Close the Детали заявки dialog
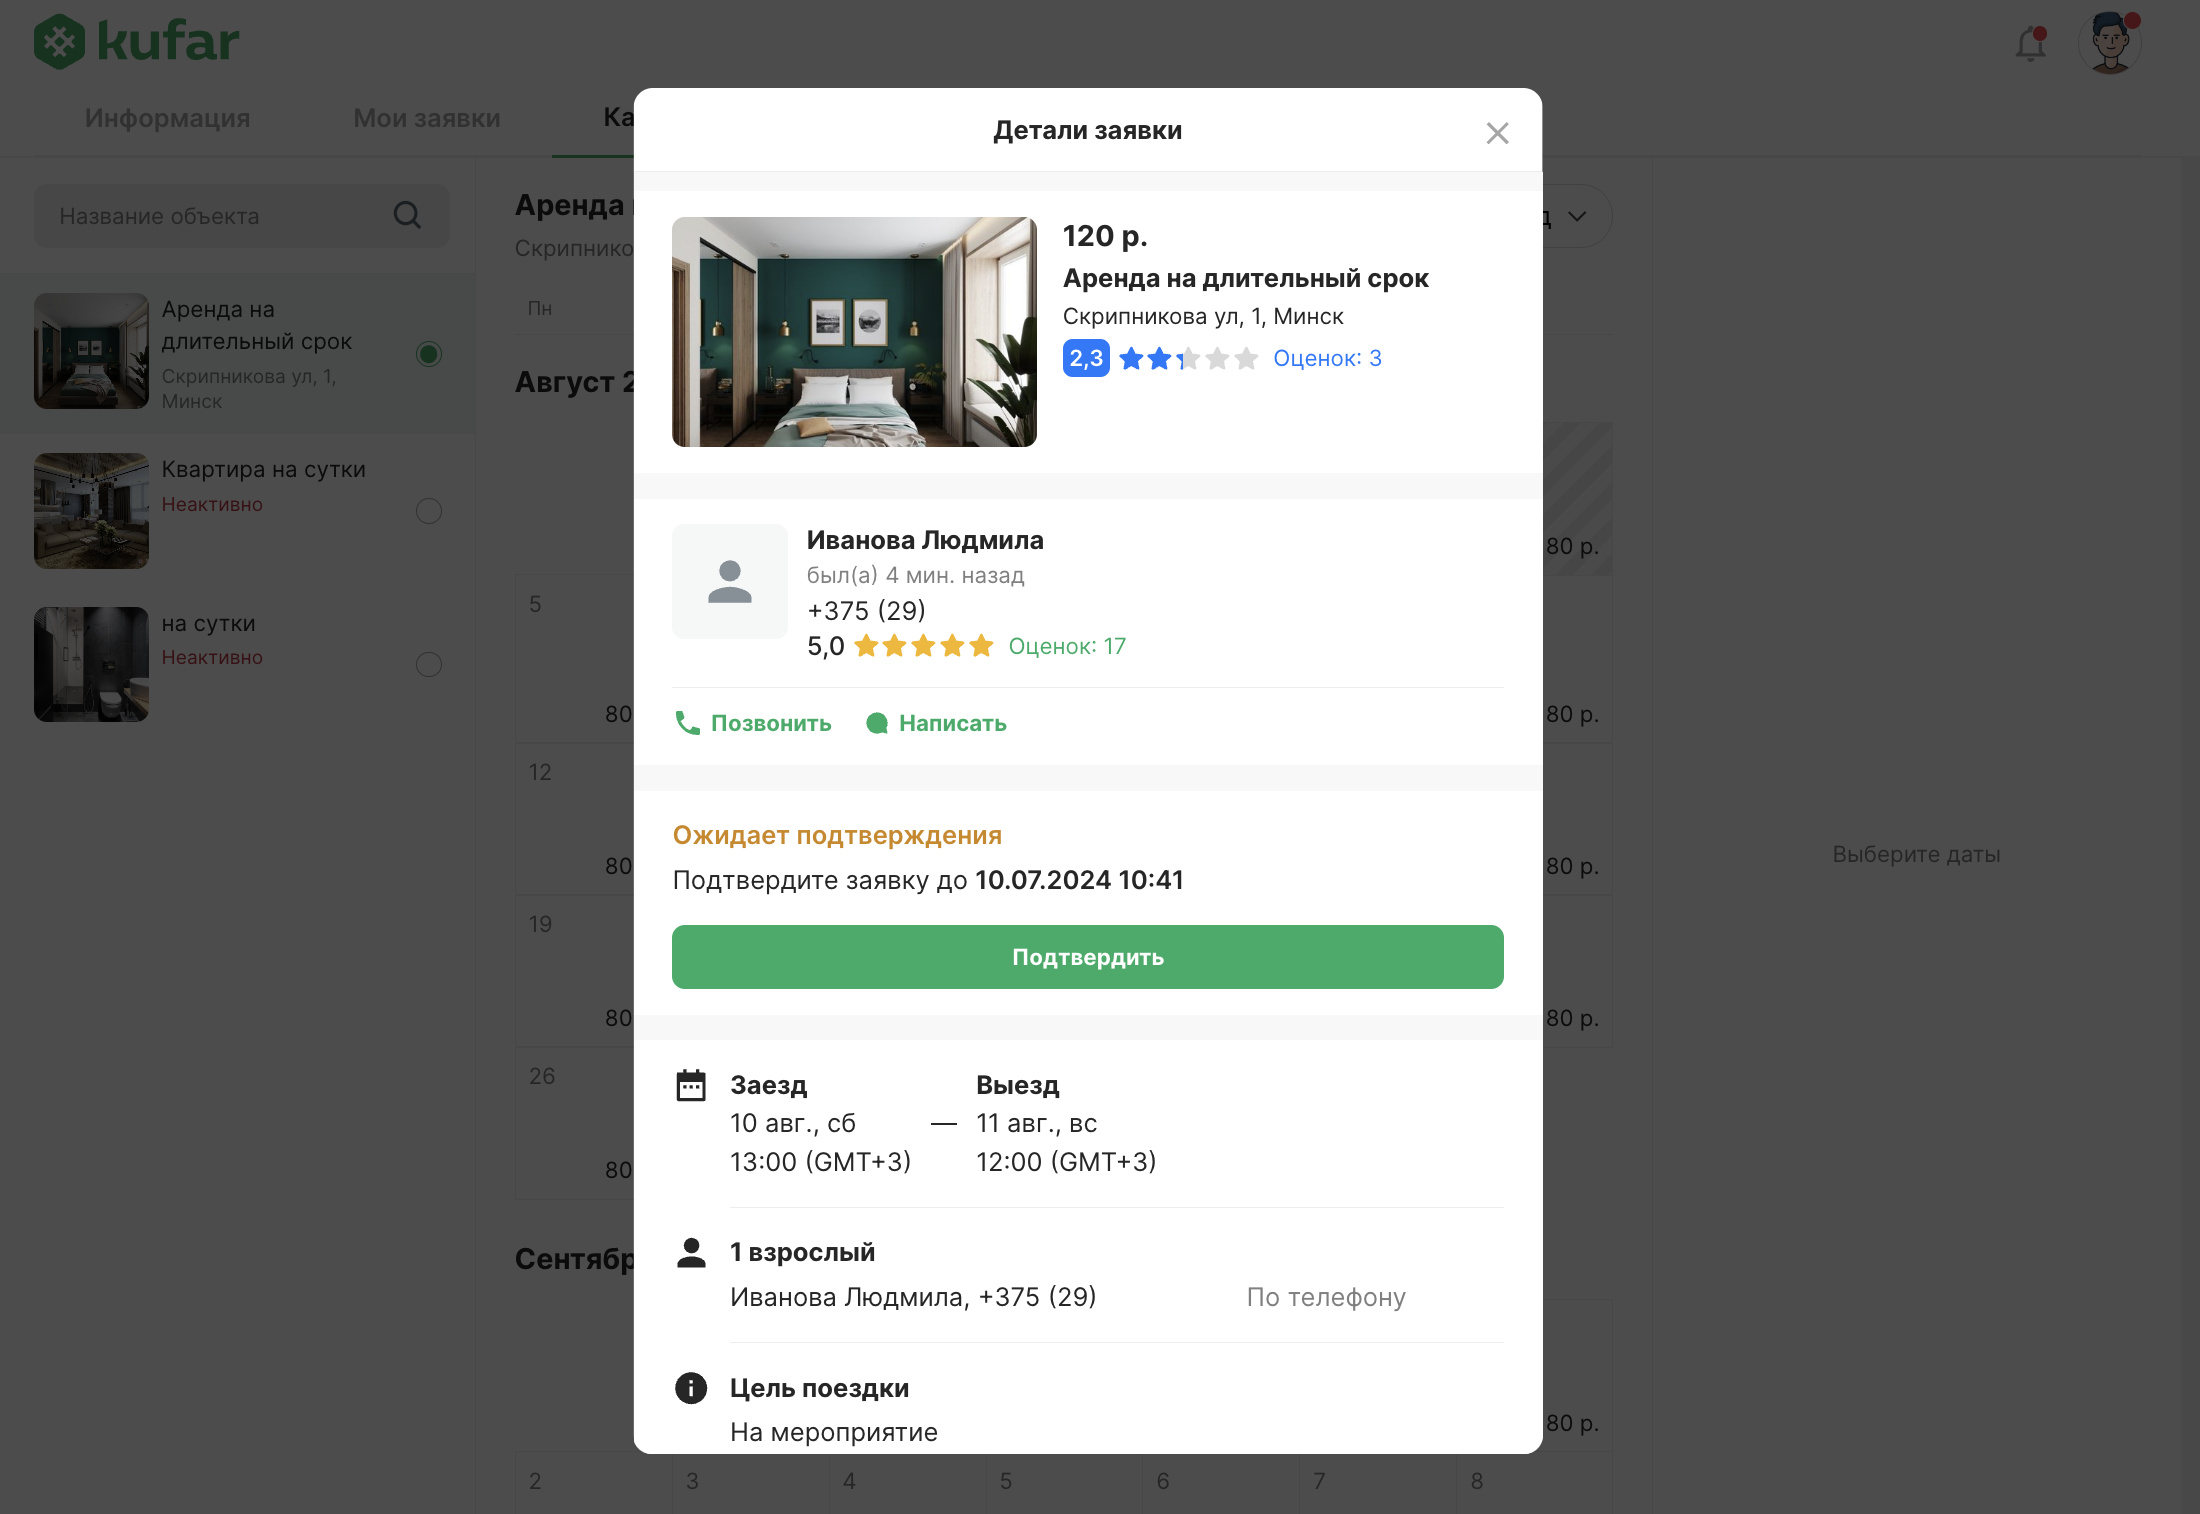Image resolution: width=2200 pixels, height=1514 pixels. coord(1497,133)
